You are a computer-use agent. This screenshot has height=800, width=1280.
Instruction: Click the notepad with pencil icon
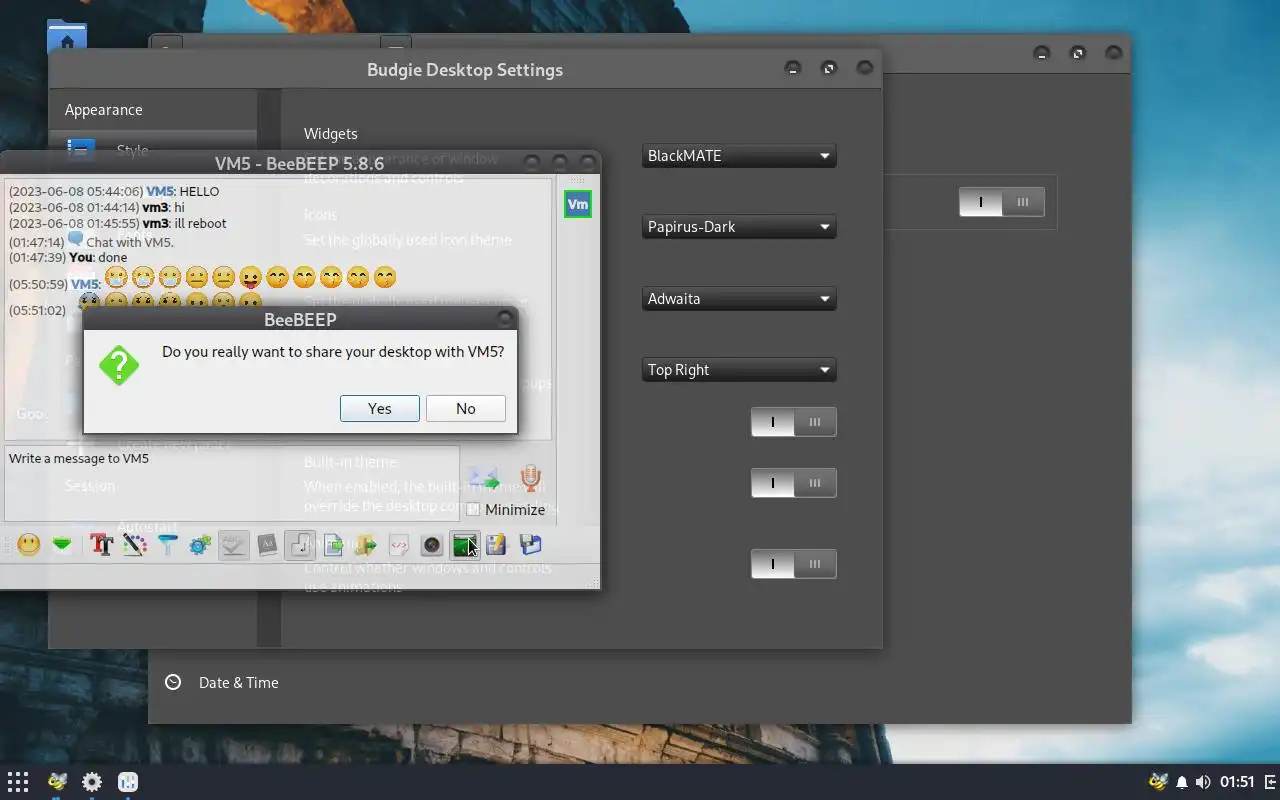497,545
